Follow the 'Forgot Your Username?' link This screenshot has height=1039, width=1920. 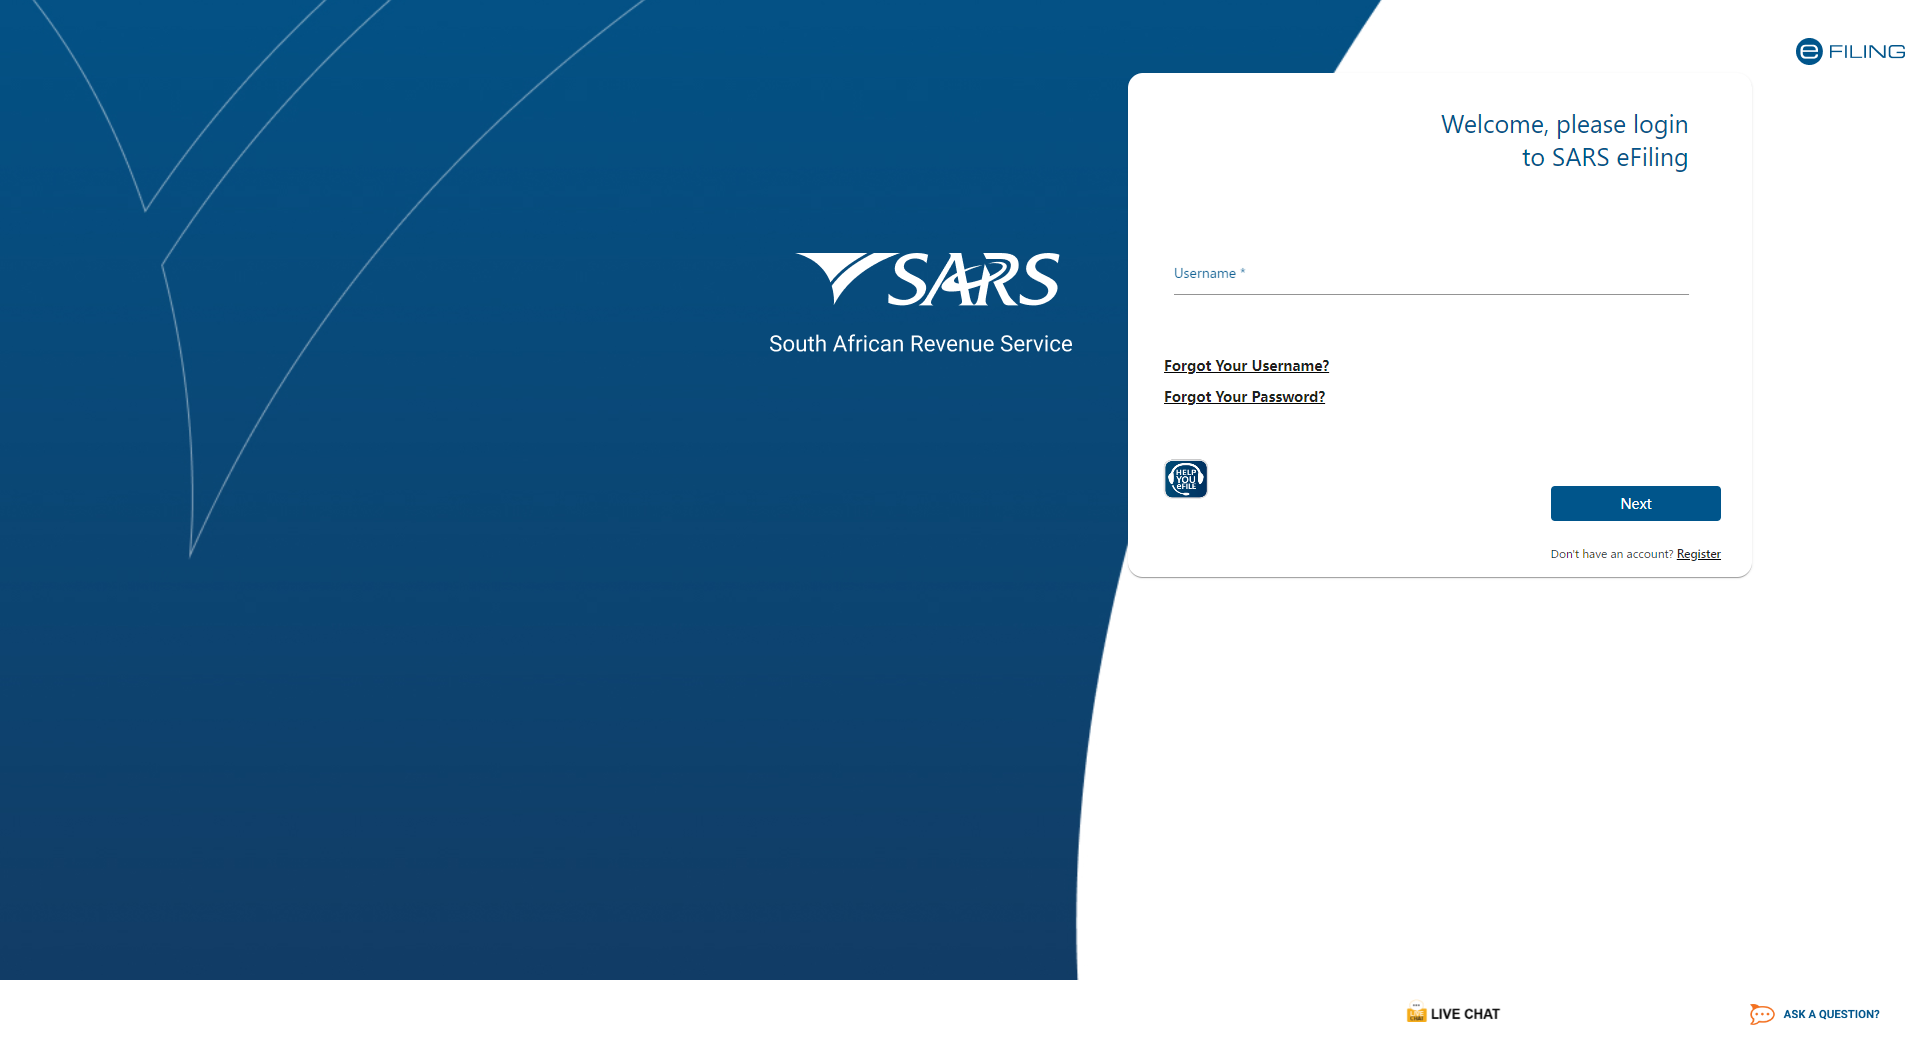coord(1246,366)
